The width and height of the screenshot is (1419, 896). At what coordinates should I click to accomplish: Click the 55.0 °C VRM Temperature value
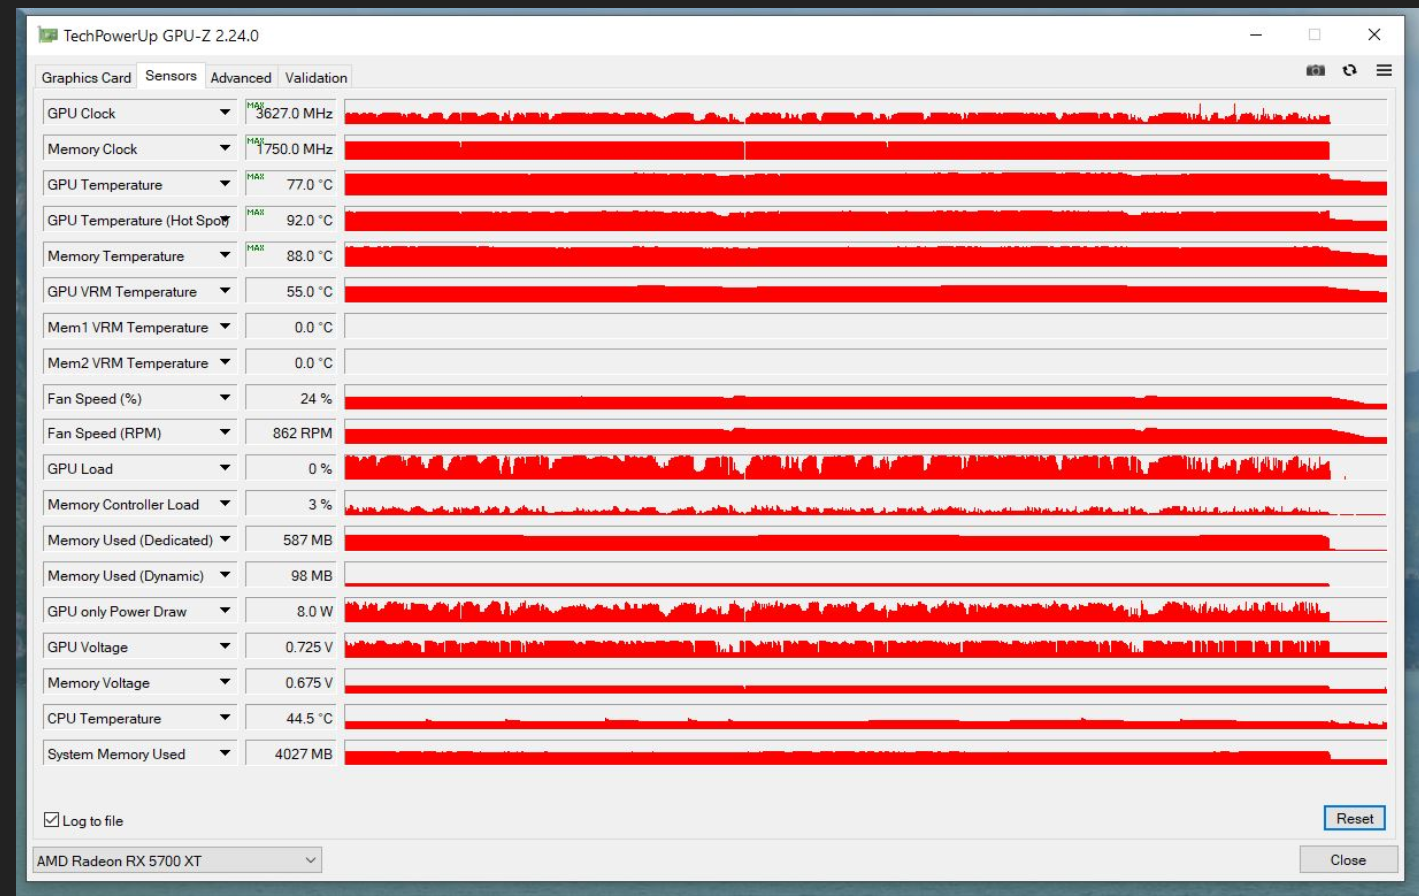pos(291,291)
